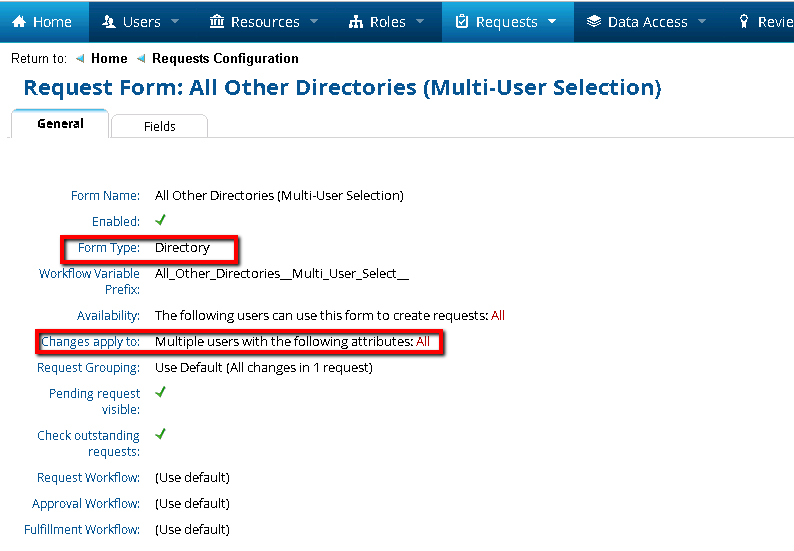
Task: Toggle the Pending request visible checkmark
Action: pos(160,392)
